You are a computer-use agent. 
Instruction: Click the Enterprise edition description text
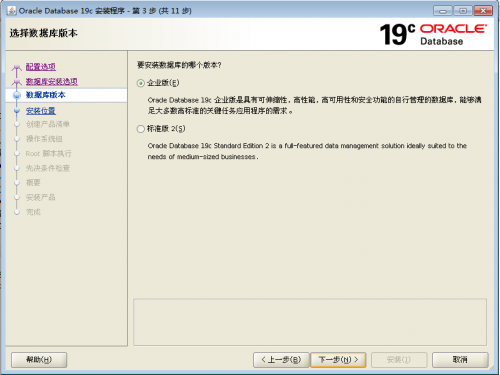(314, 105)
